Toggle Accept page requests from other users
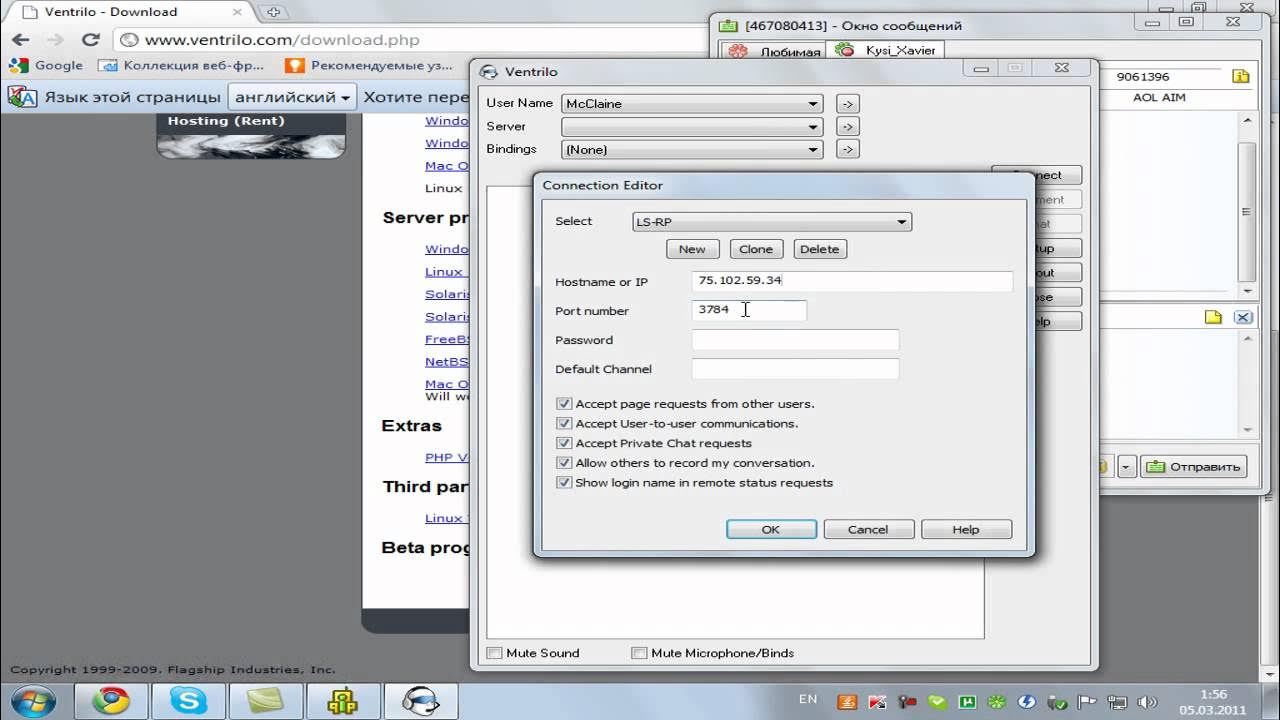 (564, 404)
